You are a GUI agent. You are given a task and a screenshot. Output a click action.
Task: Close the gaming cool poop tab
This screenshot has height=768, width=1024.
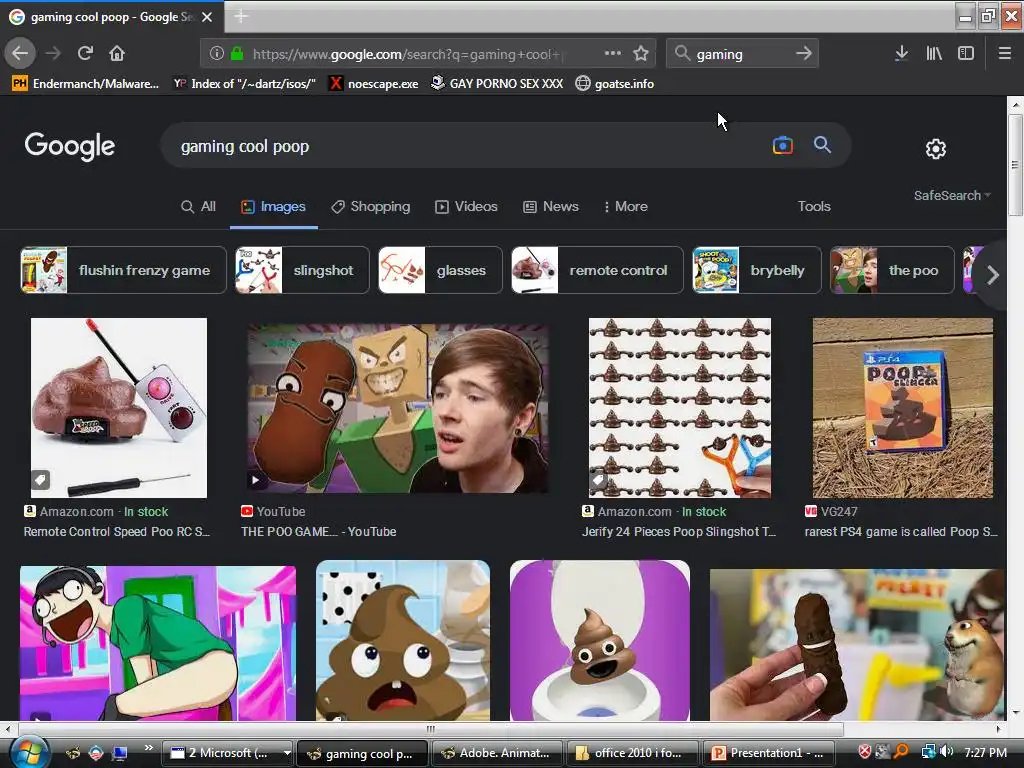pyautogui.click(x=207, y=17)
